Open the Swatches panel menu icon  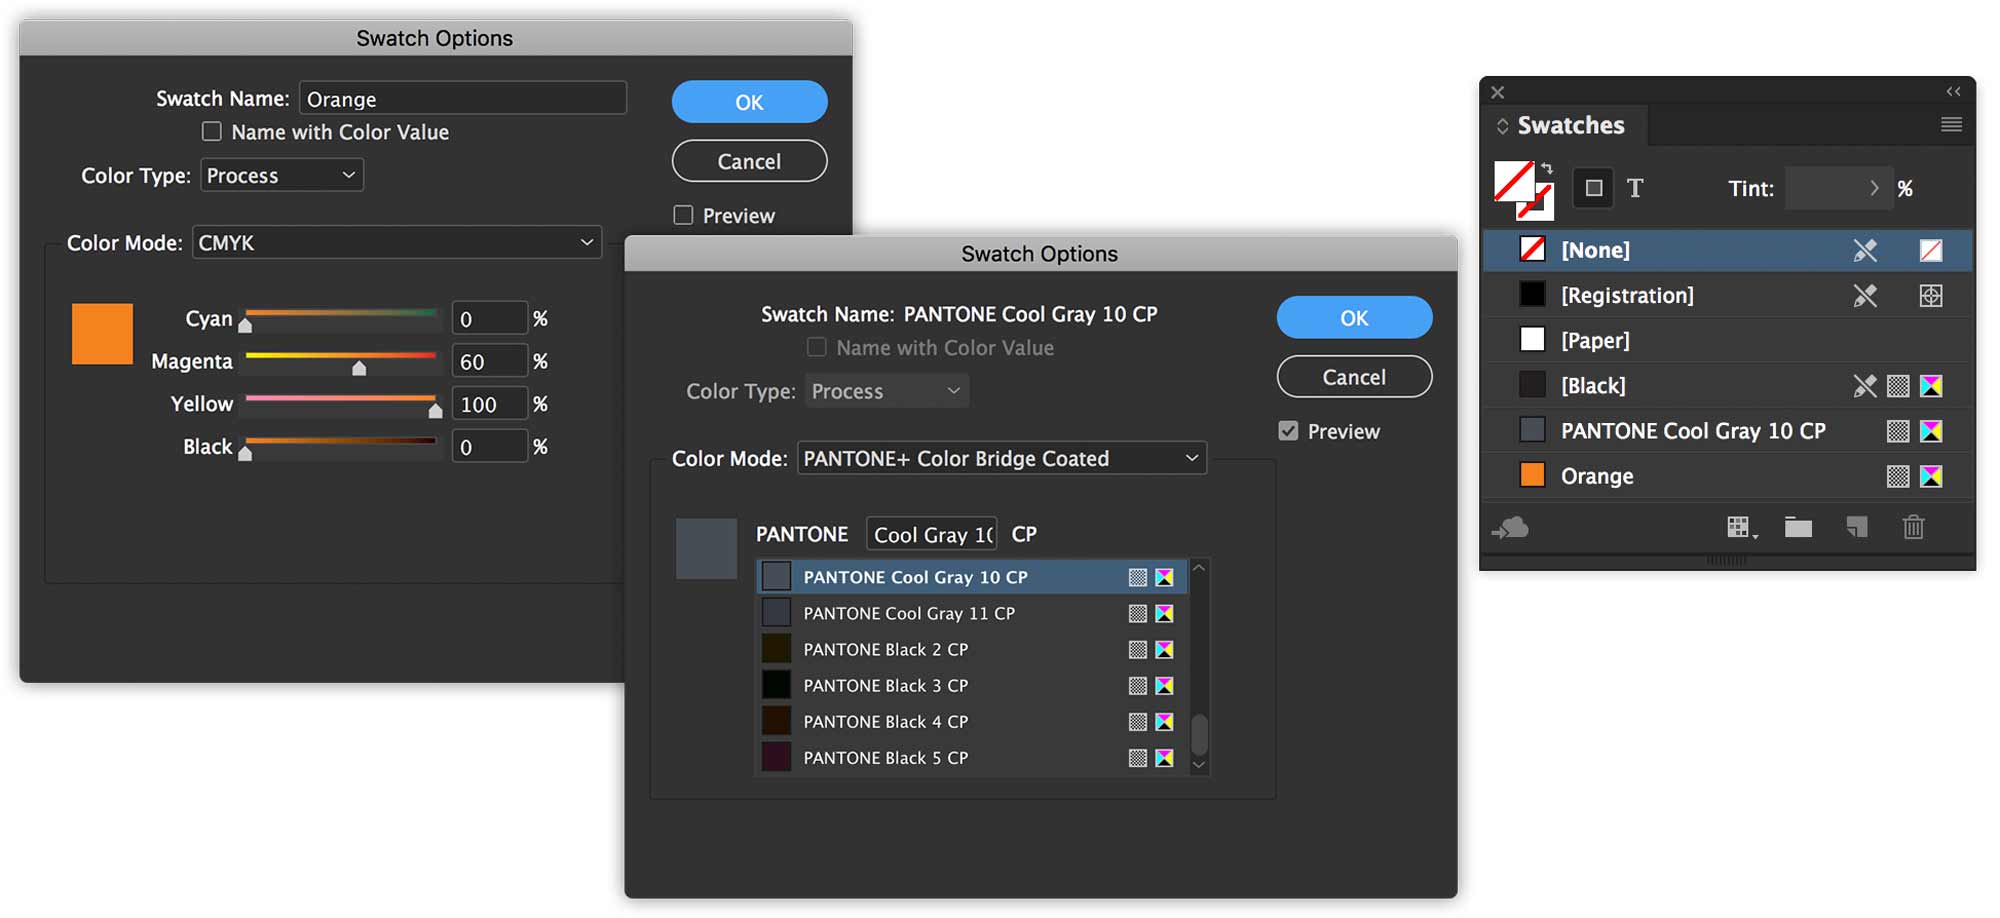[1951, 125]
